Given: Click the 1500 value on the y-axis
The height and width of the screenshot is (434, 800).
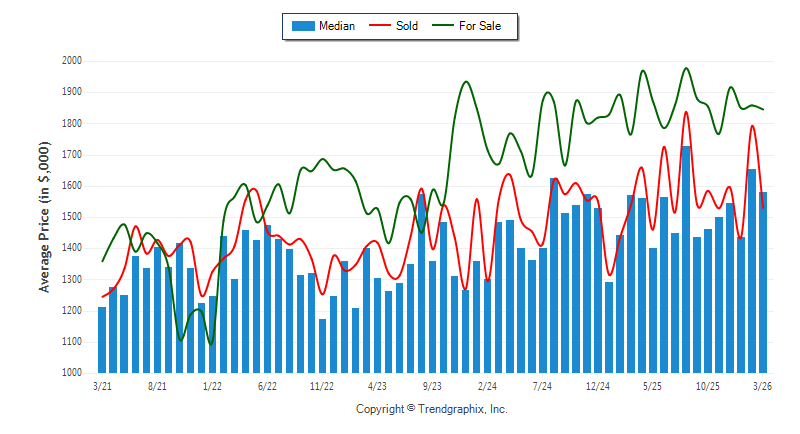Looking at the screenshot, I should click(x=69, y=217).
